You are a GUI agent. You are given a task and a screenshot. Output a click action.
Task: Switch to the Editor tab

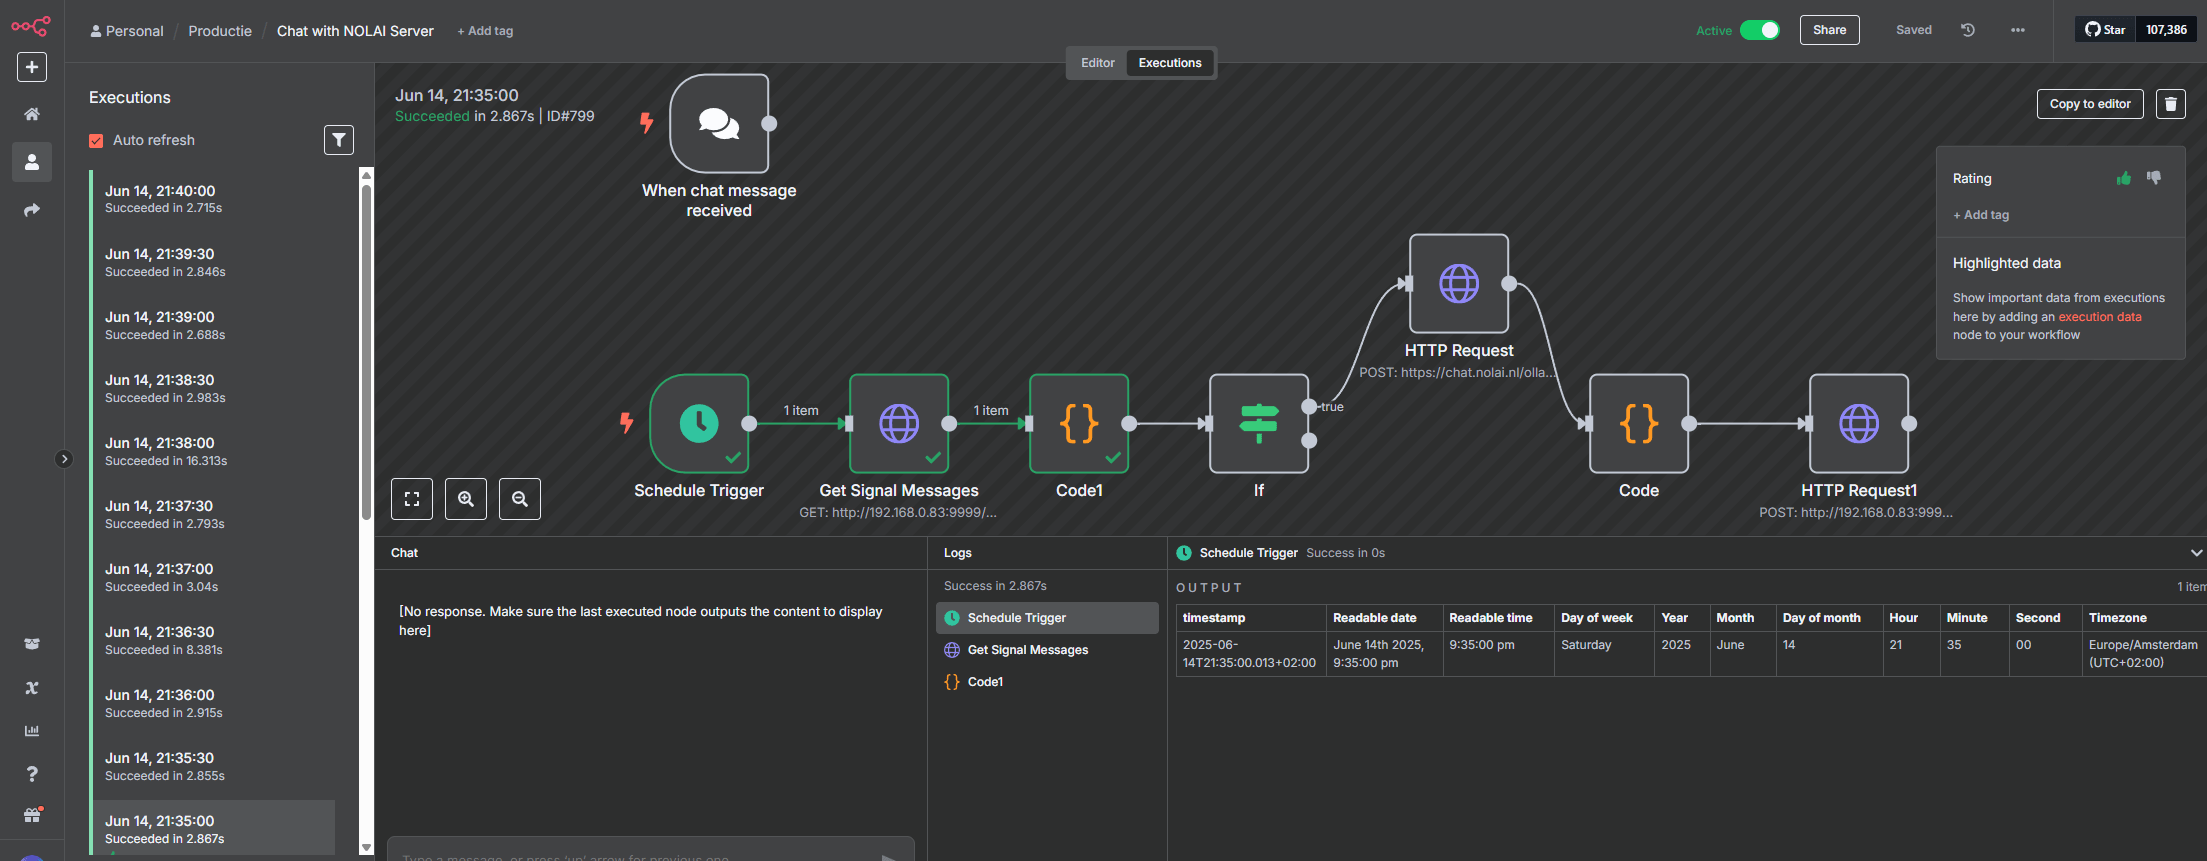(1097, 63)
